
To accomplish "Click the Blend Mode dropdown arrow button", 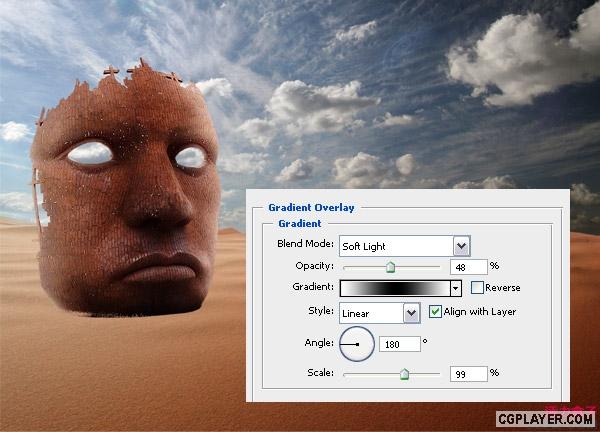I will pyautogui.click(x=461, y=246).
